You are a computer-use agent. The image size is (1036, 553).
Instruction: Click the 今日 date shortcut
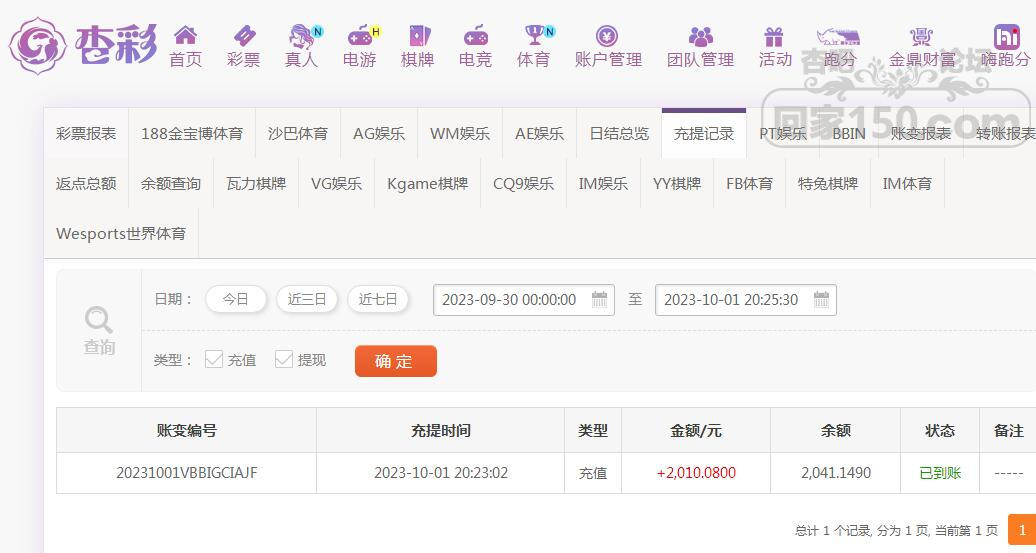(236, 299)
